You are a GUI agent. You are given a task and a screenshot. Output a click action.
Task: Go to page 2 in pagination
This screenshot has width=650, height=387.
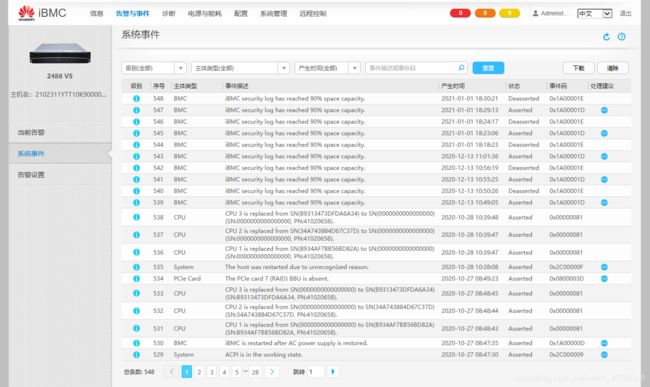pos(199,372)
